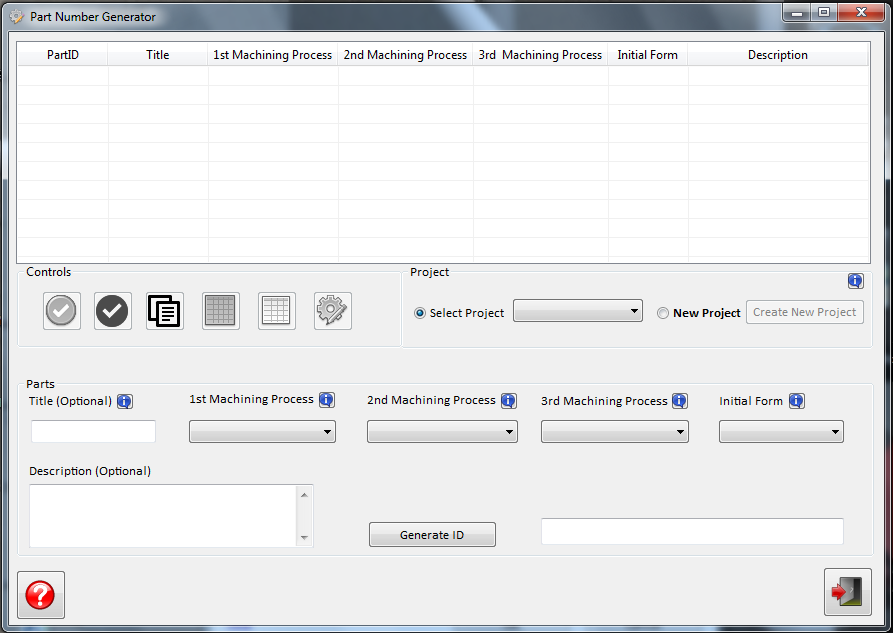This screenshot has height=633, width=893.
Task: Open the Initial Form dropdown
Action: (781, 431)
